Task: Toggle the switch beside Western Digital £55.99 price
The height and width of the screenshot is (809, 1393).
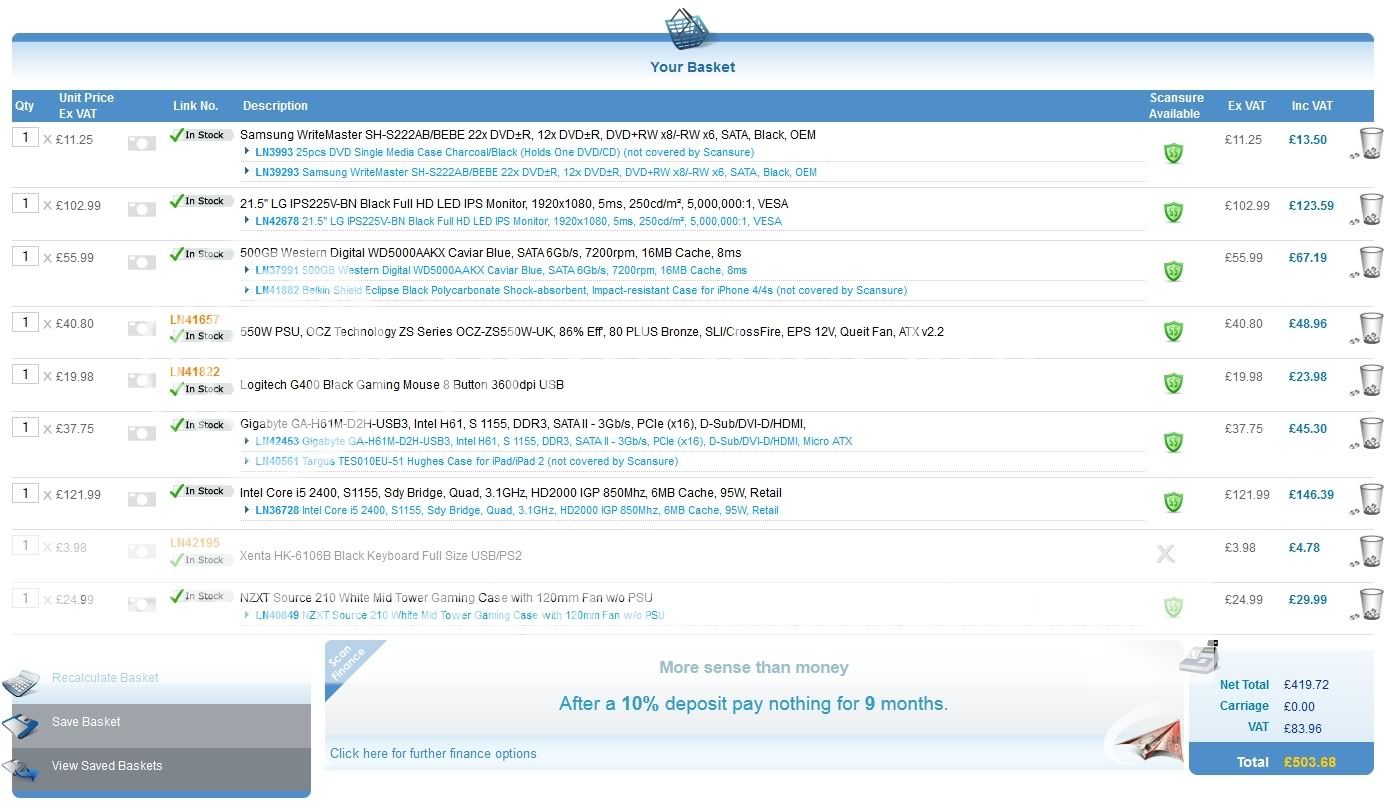Action: [x=142, y=262]
